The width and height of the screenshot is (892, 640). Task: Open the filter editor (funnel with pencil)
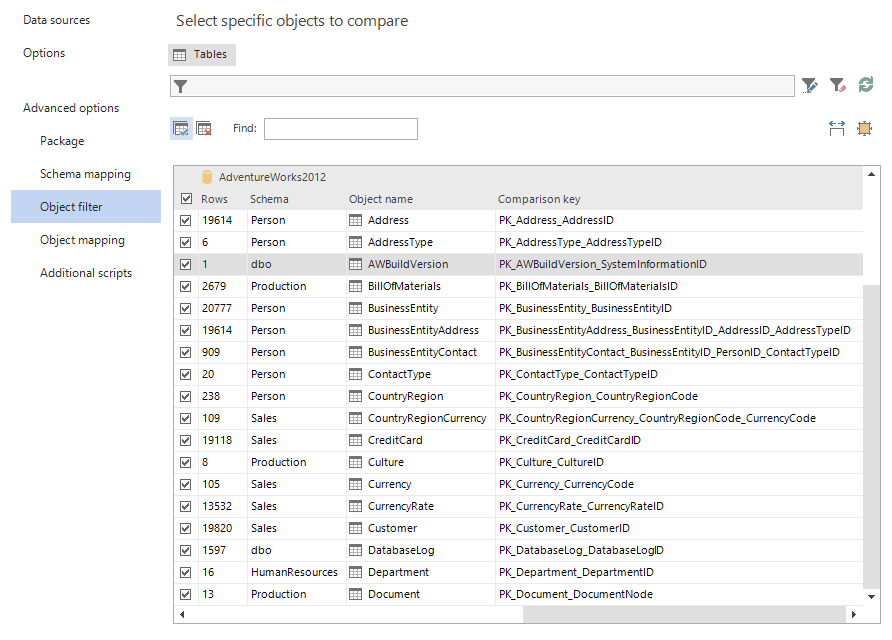810,85
